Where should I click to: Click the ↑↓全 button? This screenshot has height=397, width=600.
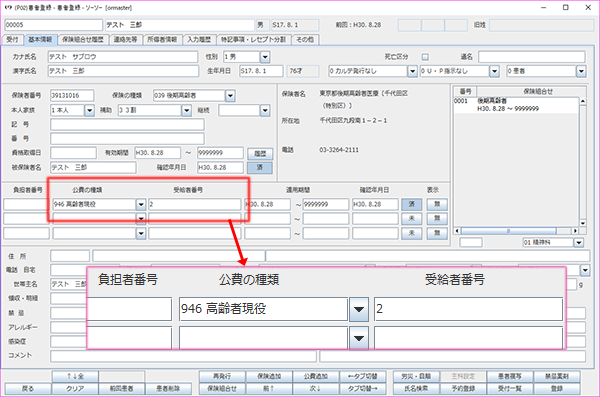tap(75, 376)
